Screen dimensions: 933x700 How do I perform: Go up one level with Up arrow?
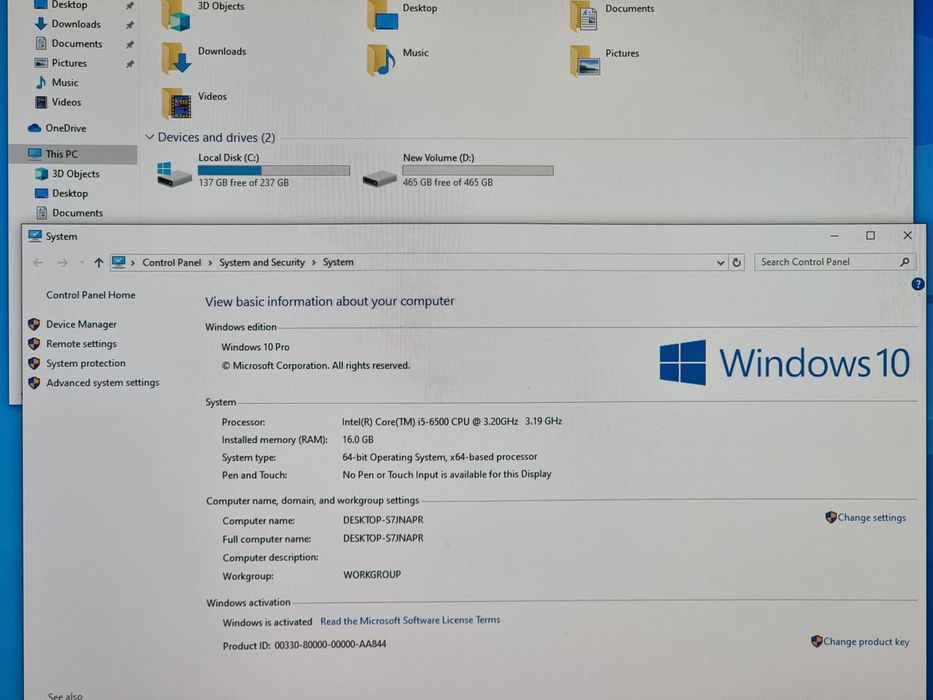[x=99, y=262]
